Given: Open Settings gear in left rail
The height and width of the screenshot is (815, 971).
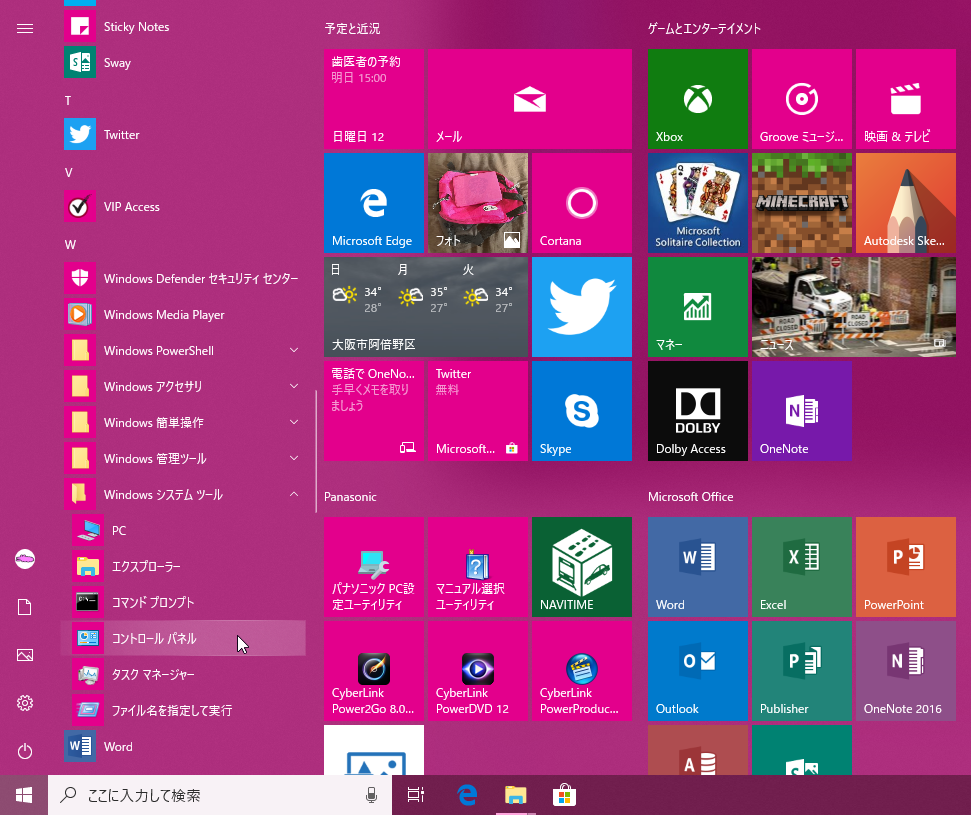Looking at the screenshot, I should pos(25,703).
